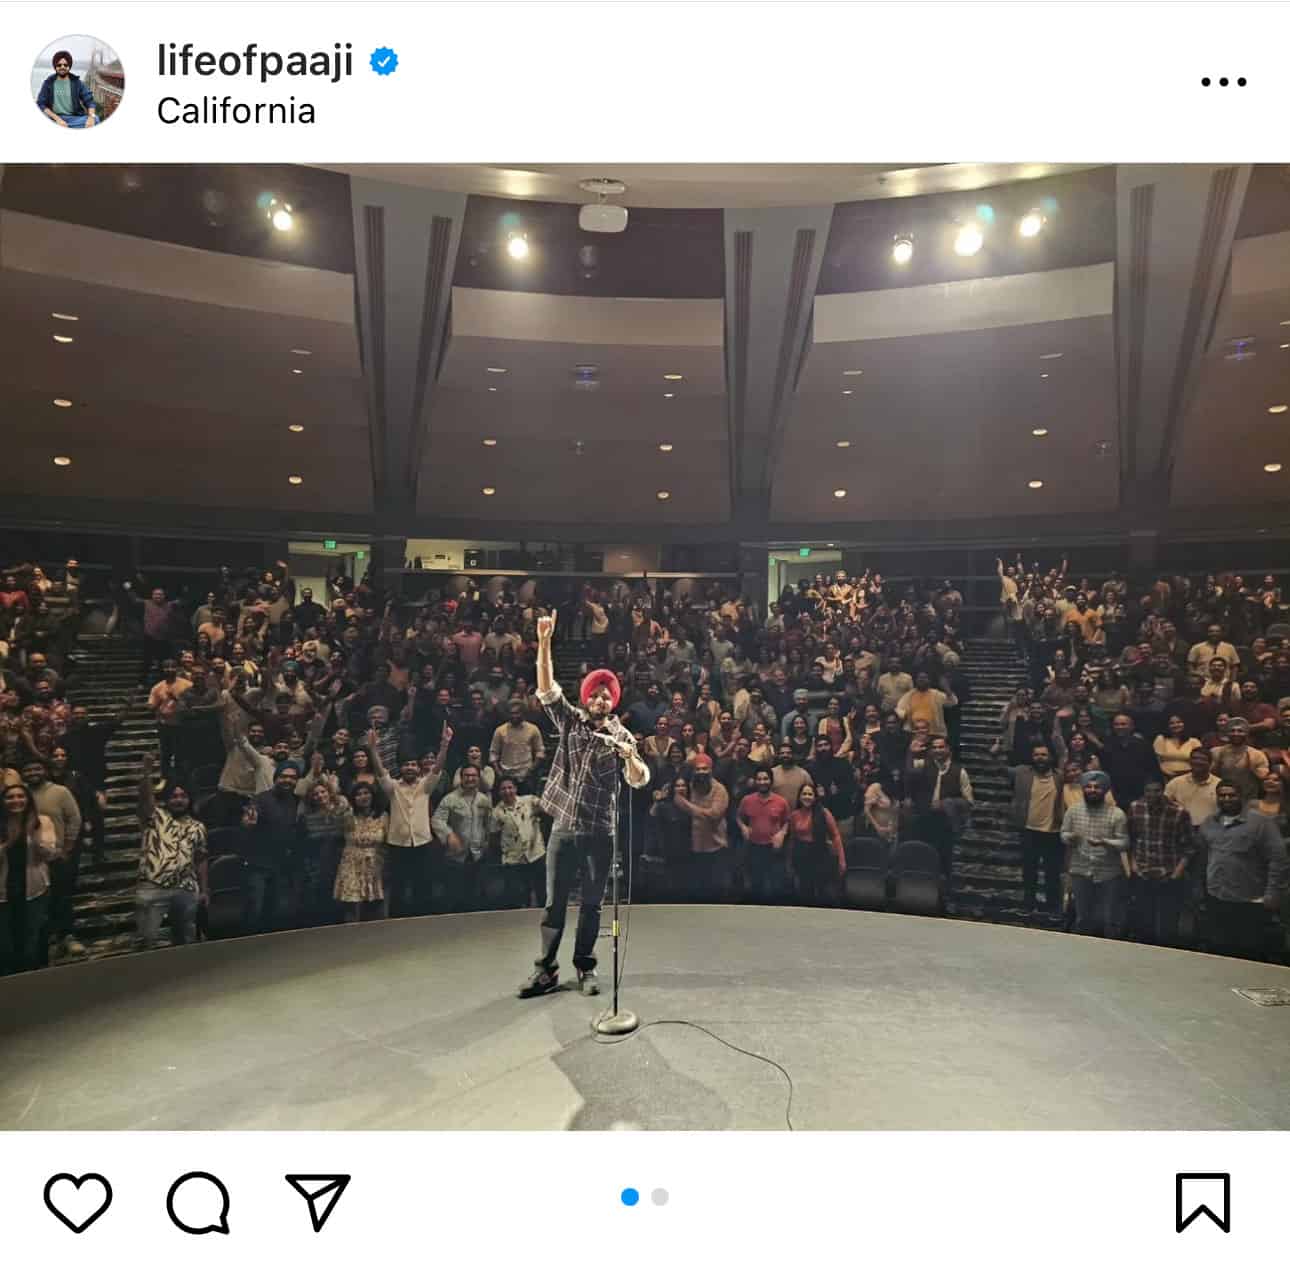The height and width of the screenshot is (1267, 1290).
Task: Visit the lifeofpaaji username profile link
Action: tap(255, 62)
